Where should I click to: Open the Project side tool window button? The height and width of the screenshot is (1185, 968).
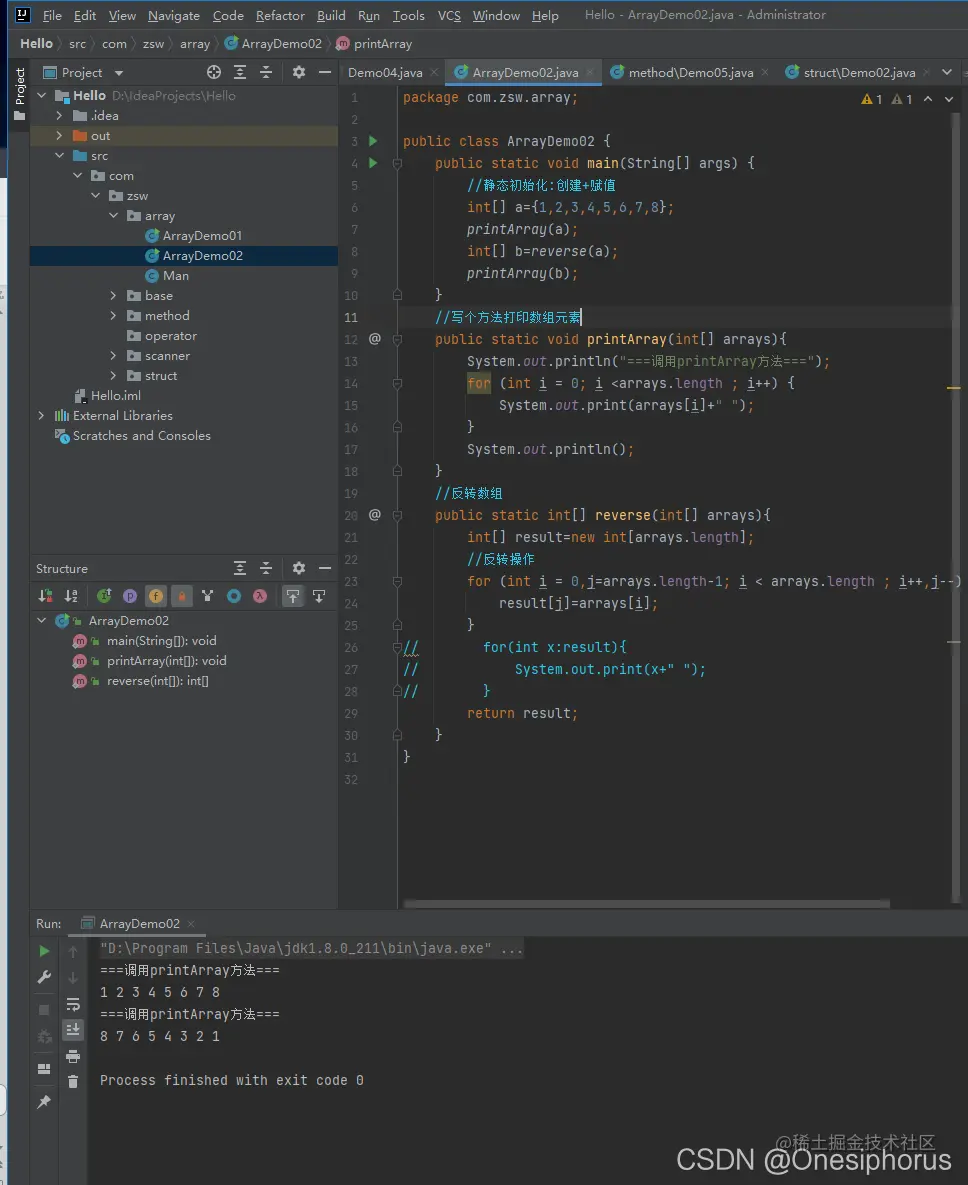tap(20, 94)
